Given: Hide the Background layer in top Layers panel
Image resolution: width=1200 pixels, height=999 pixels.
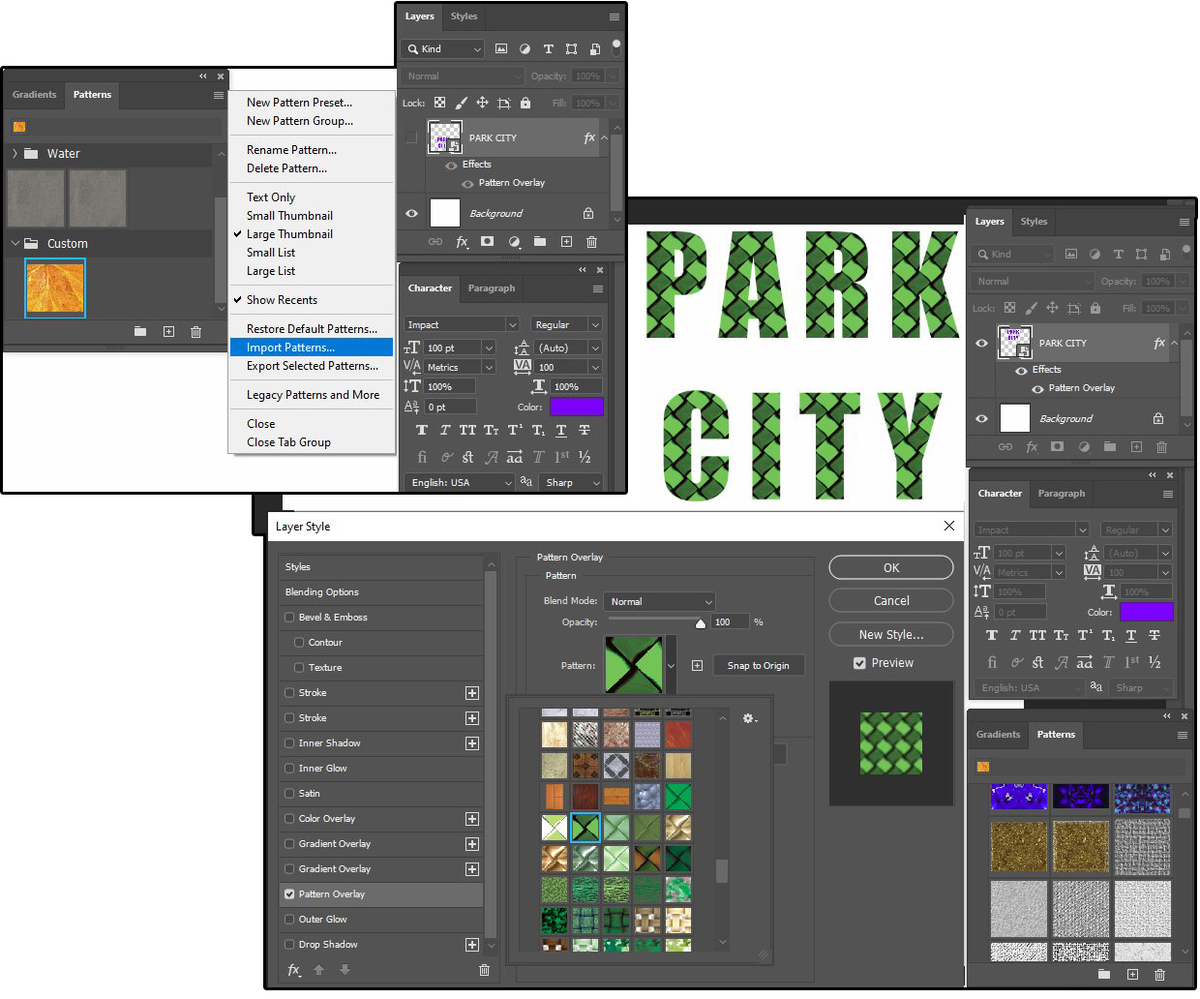Looking at the screenshot, I should point(411,213).
